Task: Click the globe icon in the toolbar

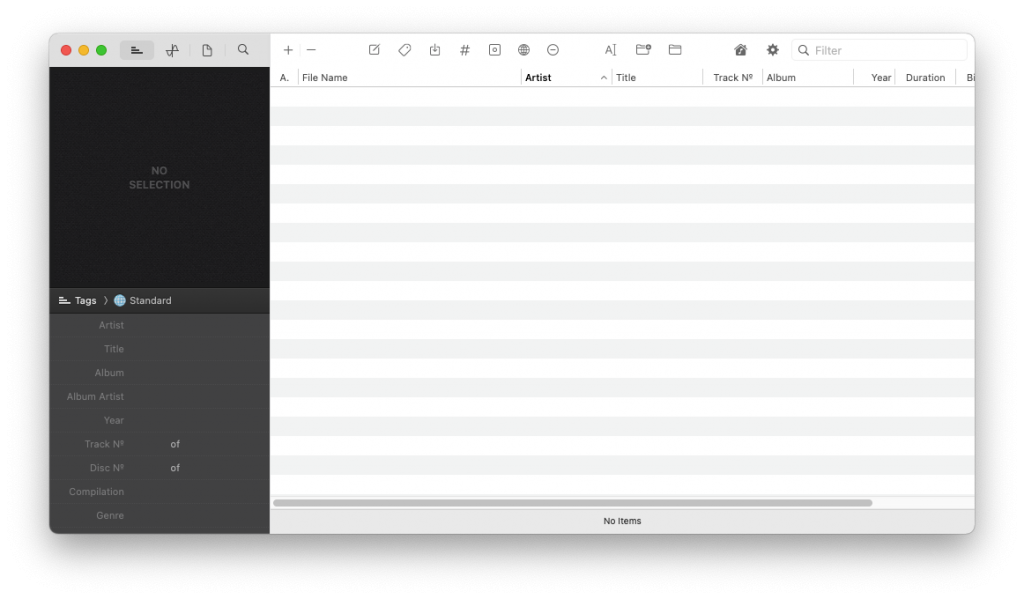Action: pos(524,50)
